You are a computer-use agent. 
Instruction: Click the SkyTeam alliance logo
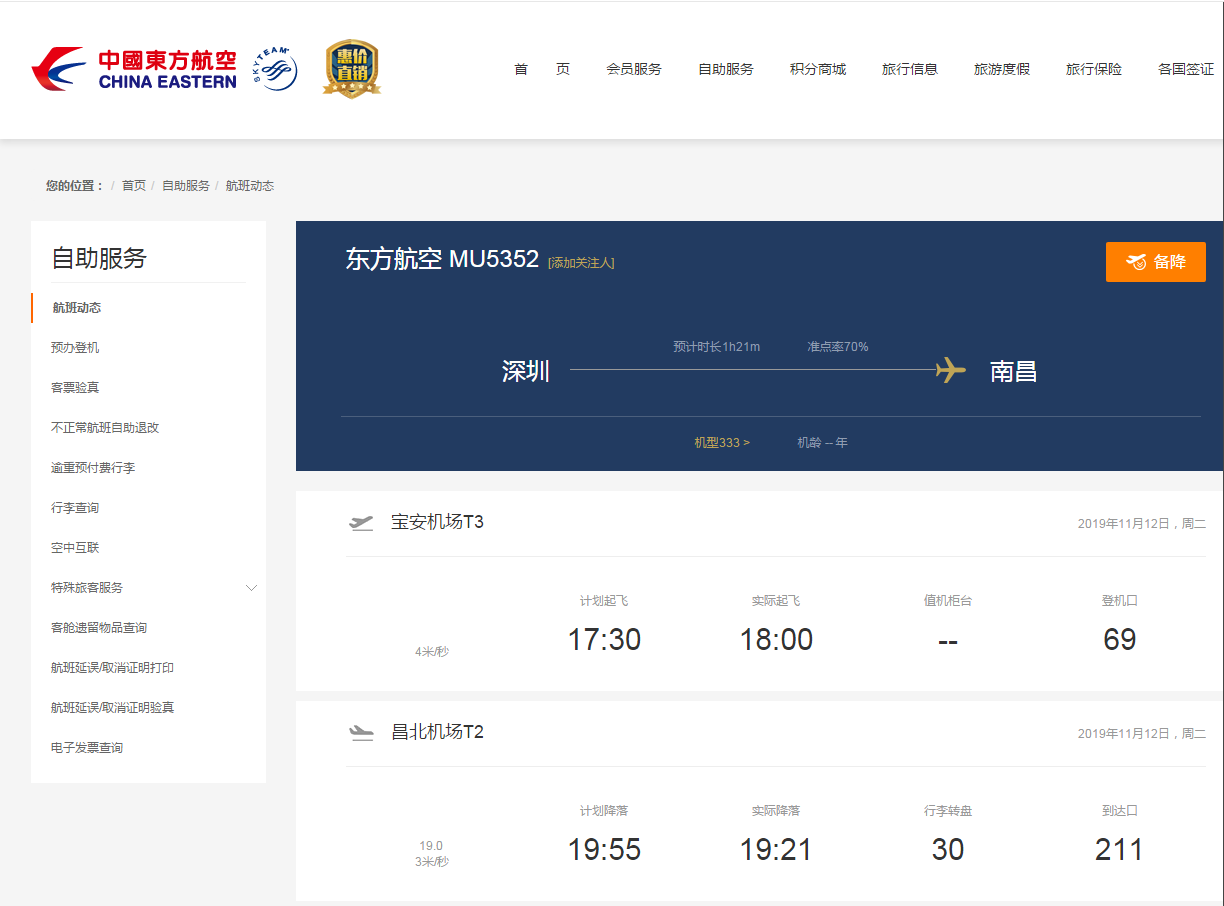(x=275, y=68)
